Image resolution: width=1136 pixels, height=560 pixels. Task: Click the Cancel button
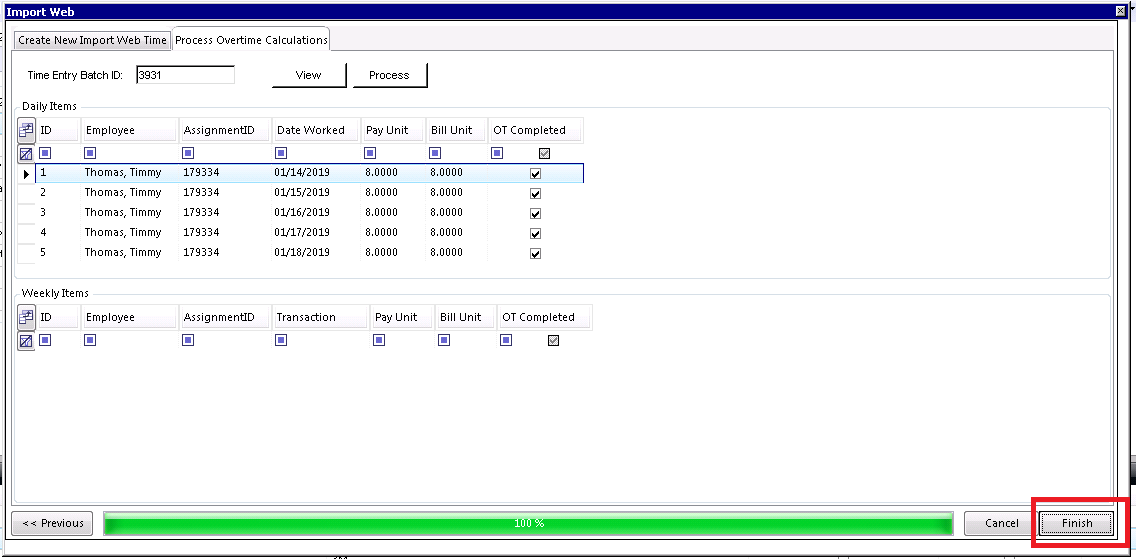click(1001, 523)
